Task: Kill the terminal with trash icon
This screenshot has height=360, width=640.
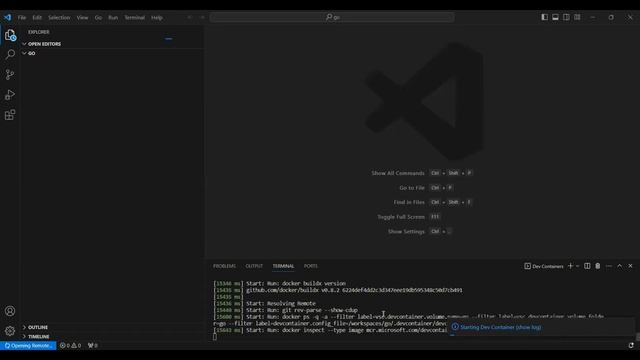Action: [x=598, y=266]
